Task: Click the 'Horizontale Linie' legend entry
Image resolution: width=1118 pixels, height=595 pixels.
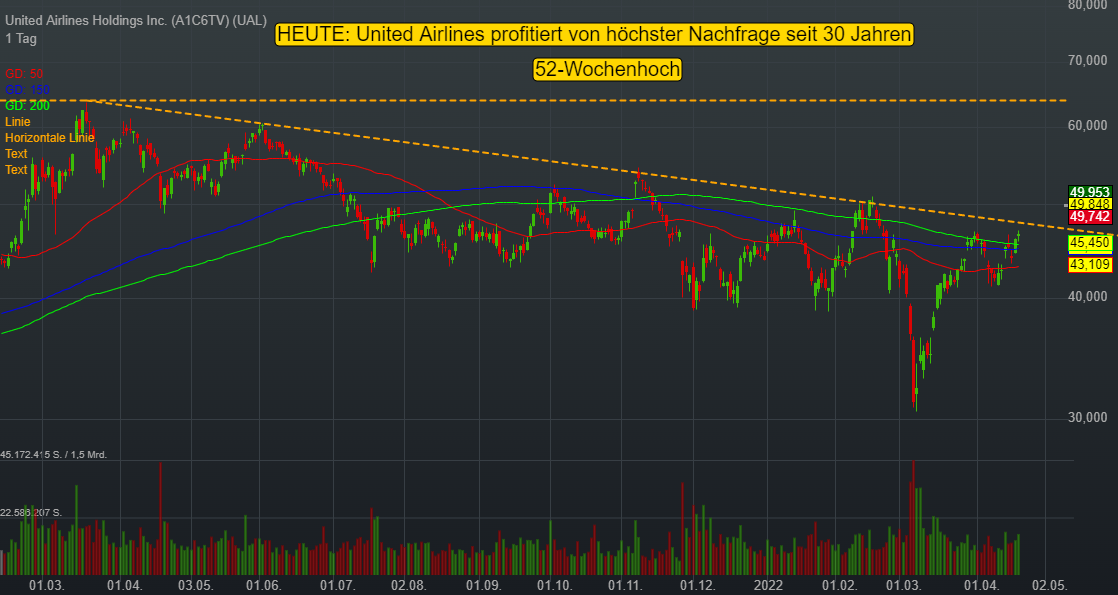Action: click(49, 138)
